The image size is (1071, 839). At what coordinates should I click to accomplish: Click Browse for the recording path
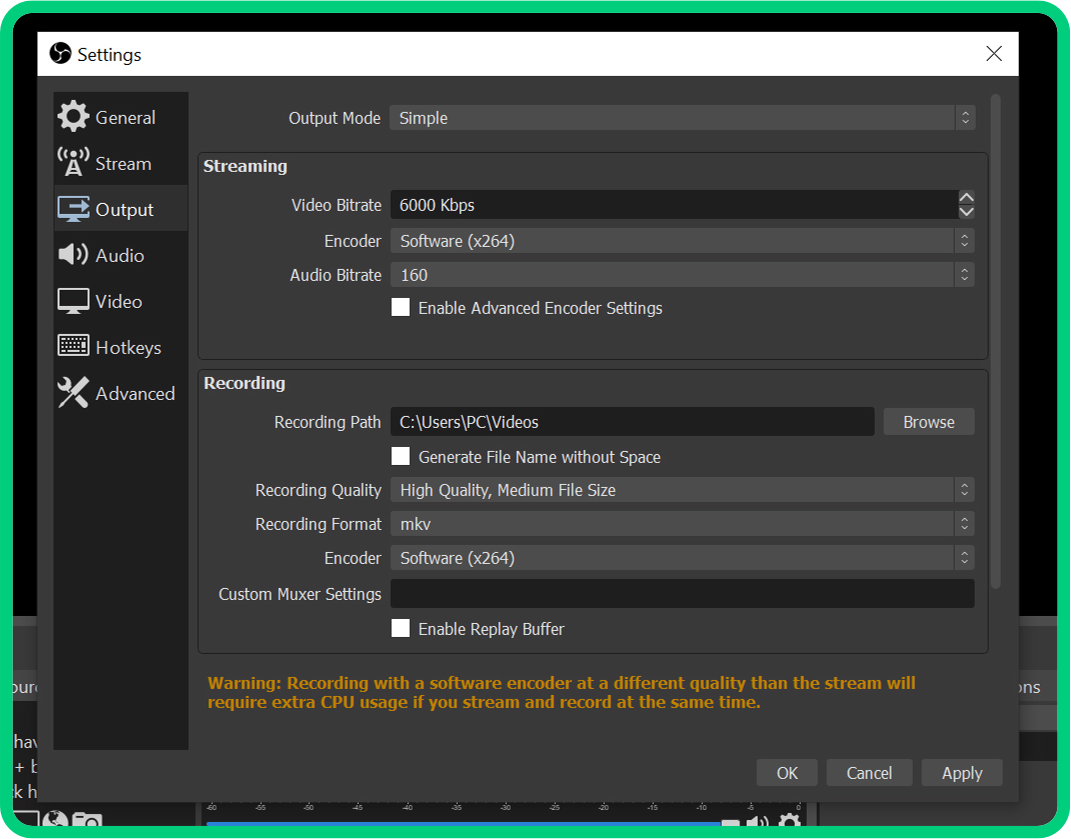[928, 422]
